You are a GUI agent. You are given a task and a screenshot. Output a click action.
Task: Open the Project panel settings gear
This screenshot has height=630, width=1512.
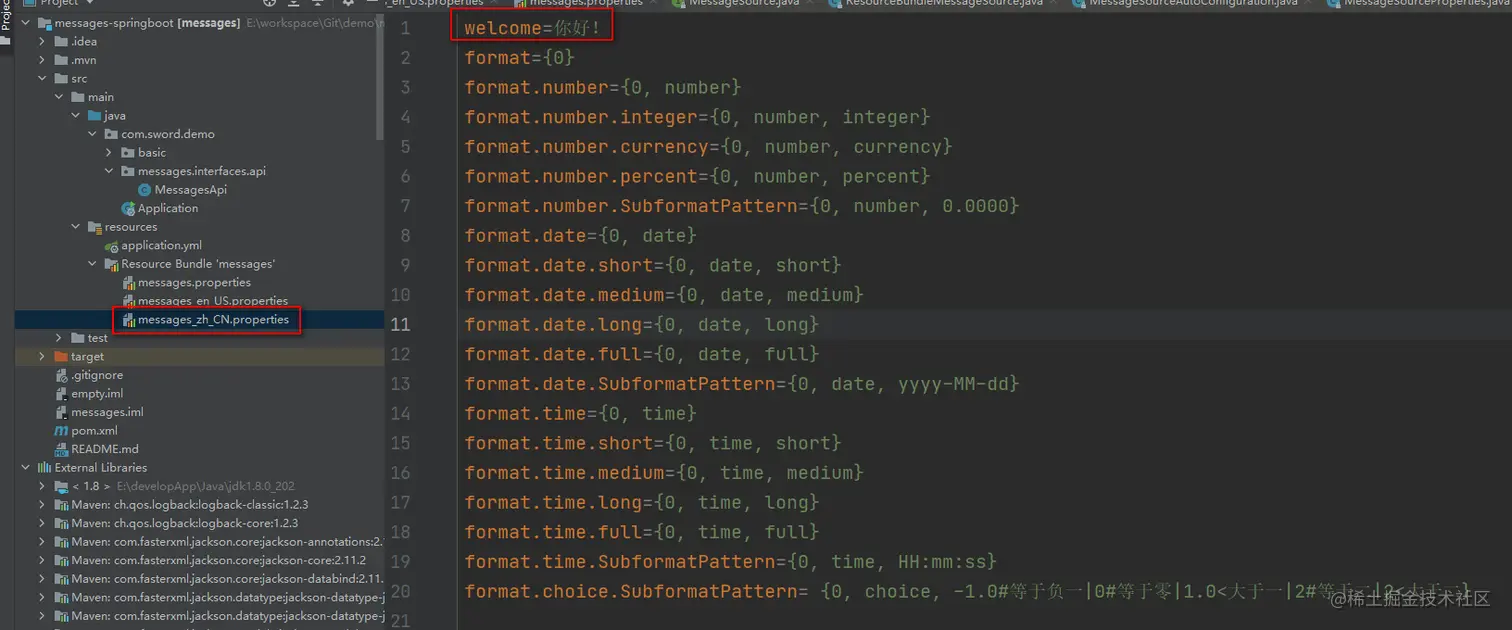click(347, 3)
